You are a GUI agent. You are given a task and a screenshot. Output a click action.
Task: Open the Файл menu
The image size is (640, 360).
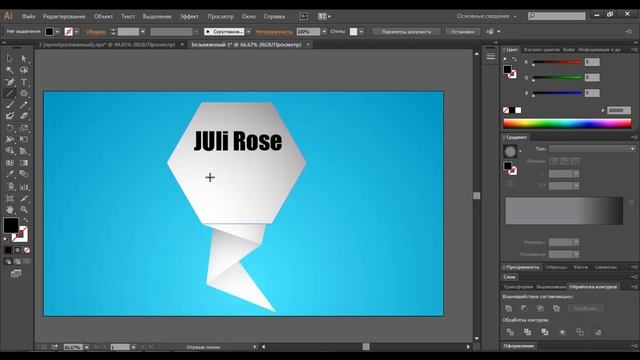29,16
